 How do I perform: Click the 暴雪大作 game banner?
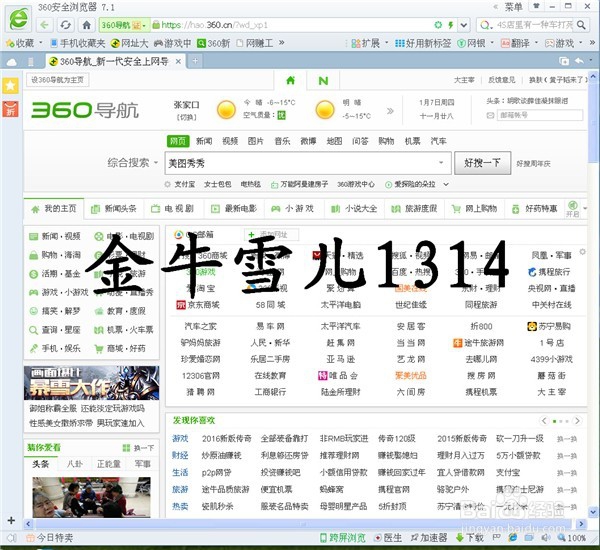(91, 383)
